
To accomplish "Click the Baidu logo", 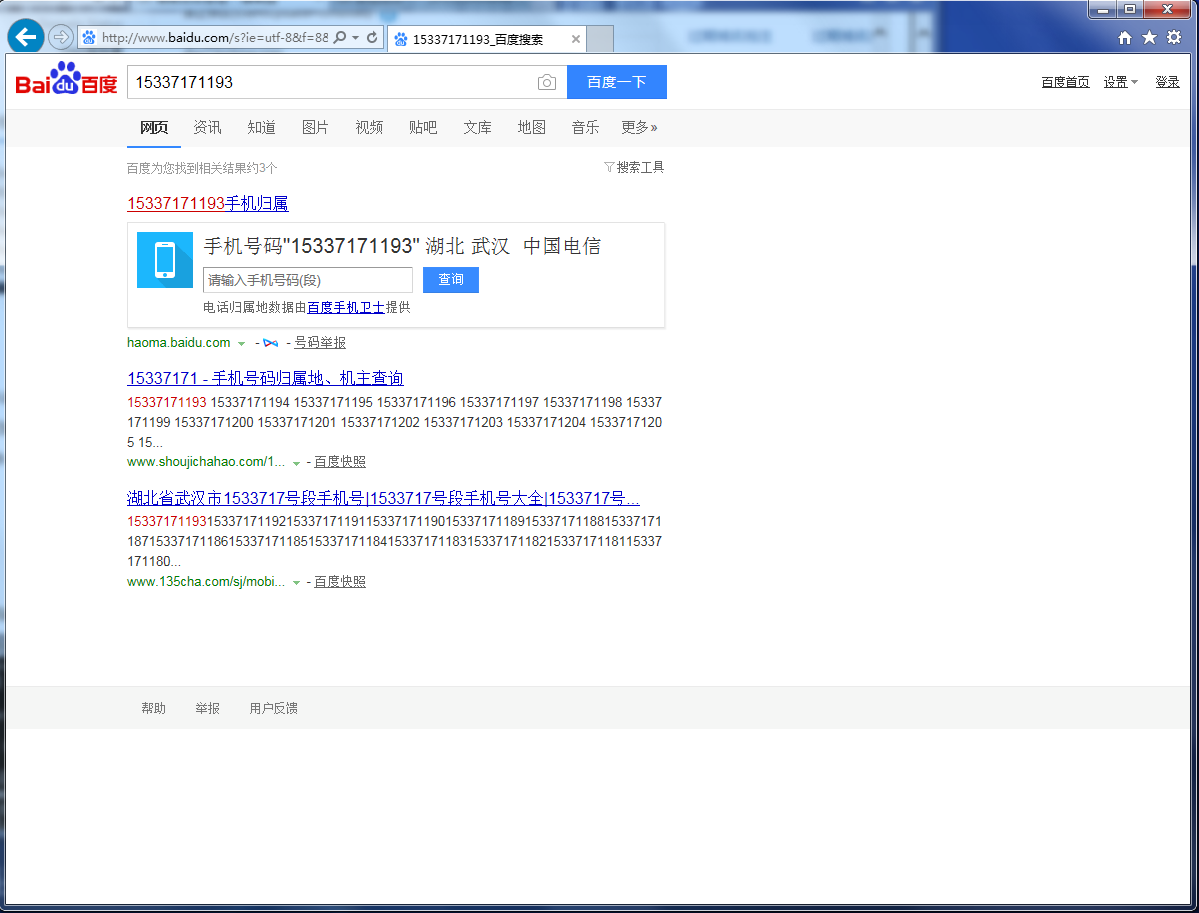I will (67, 79).
